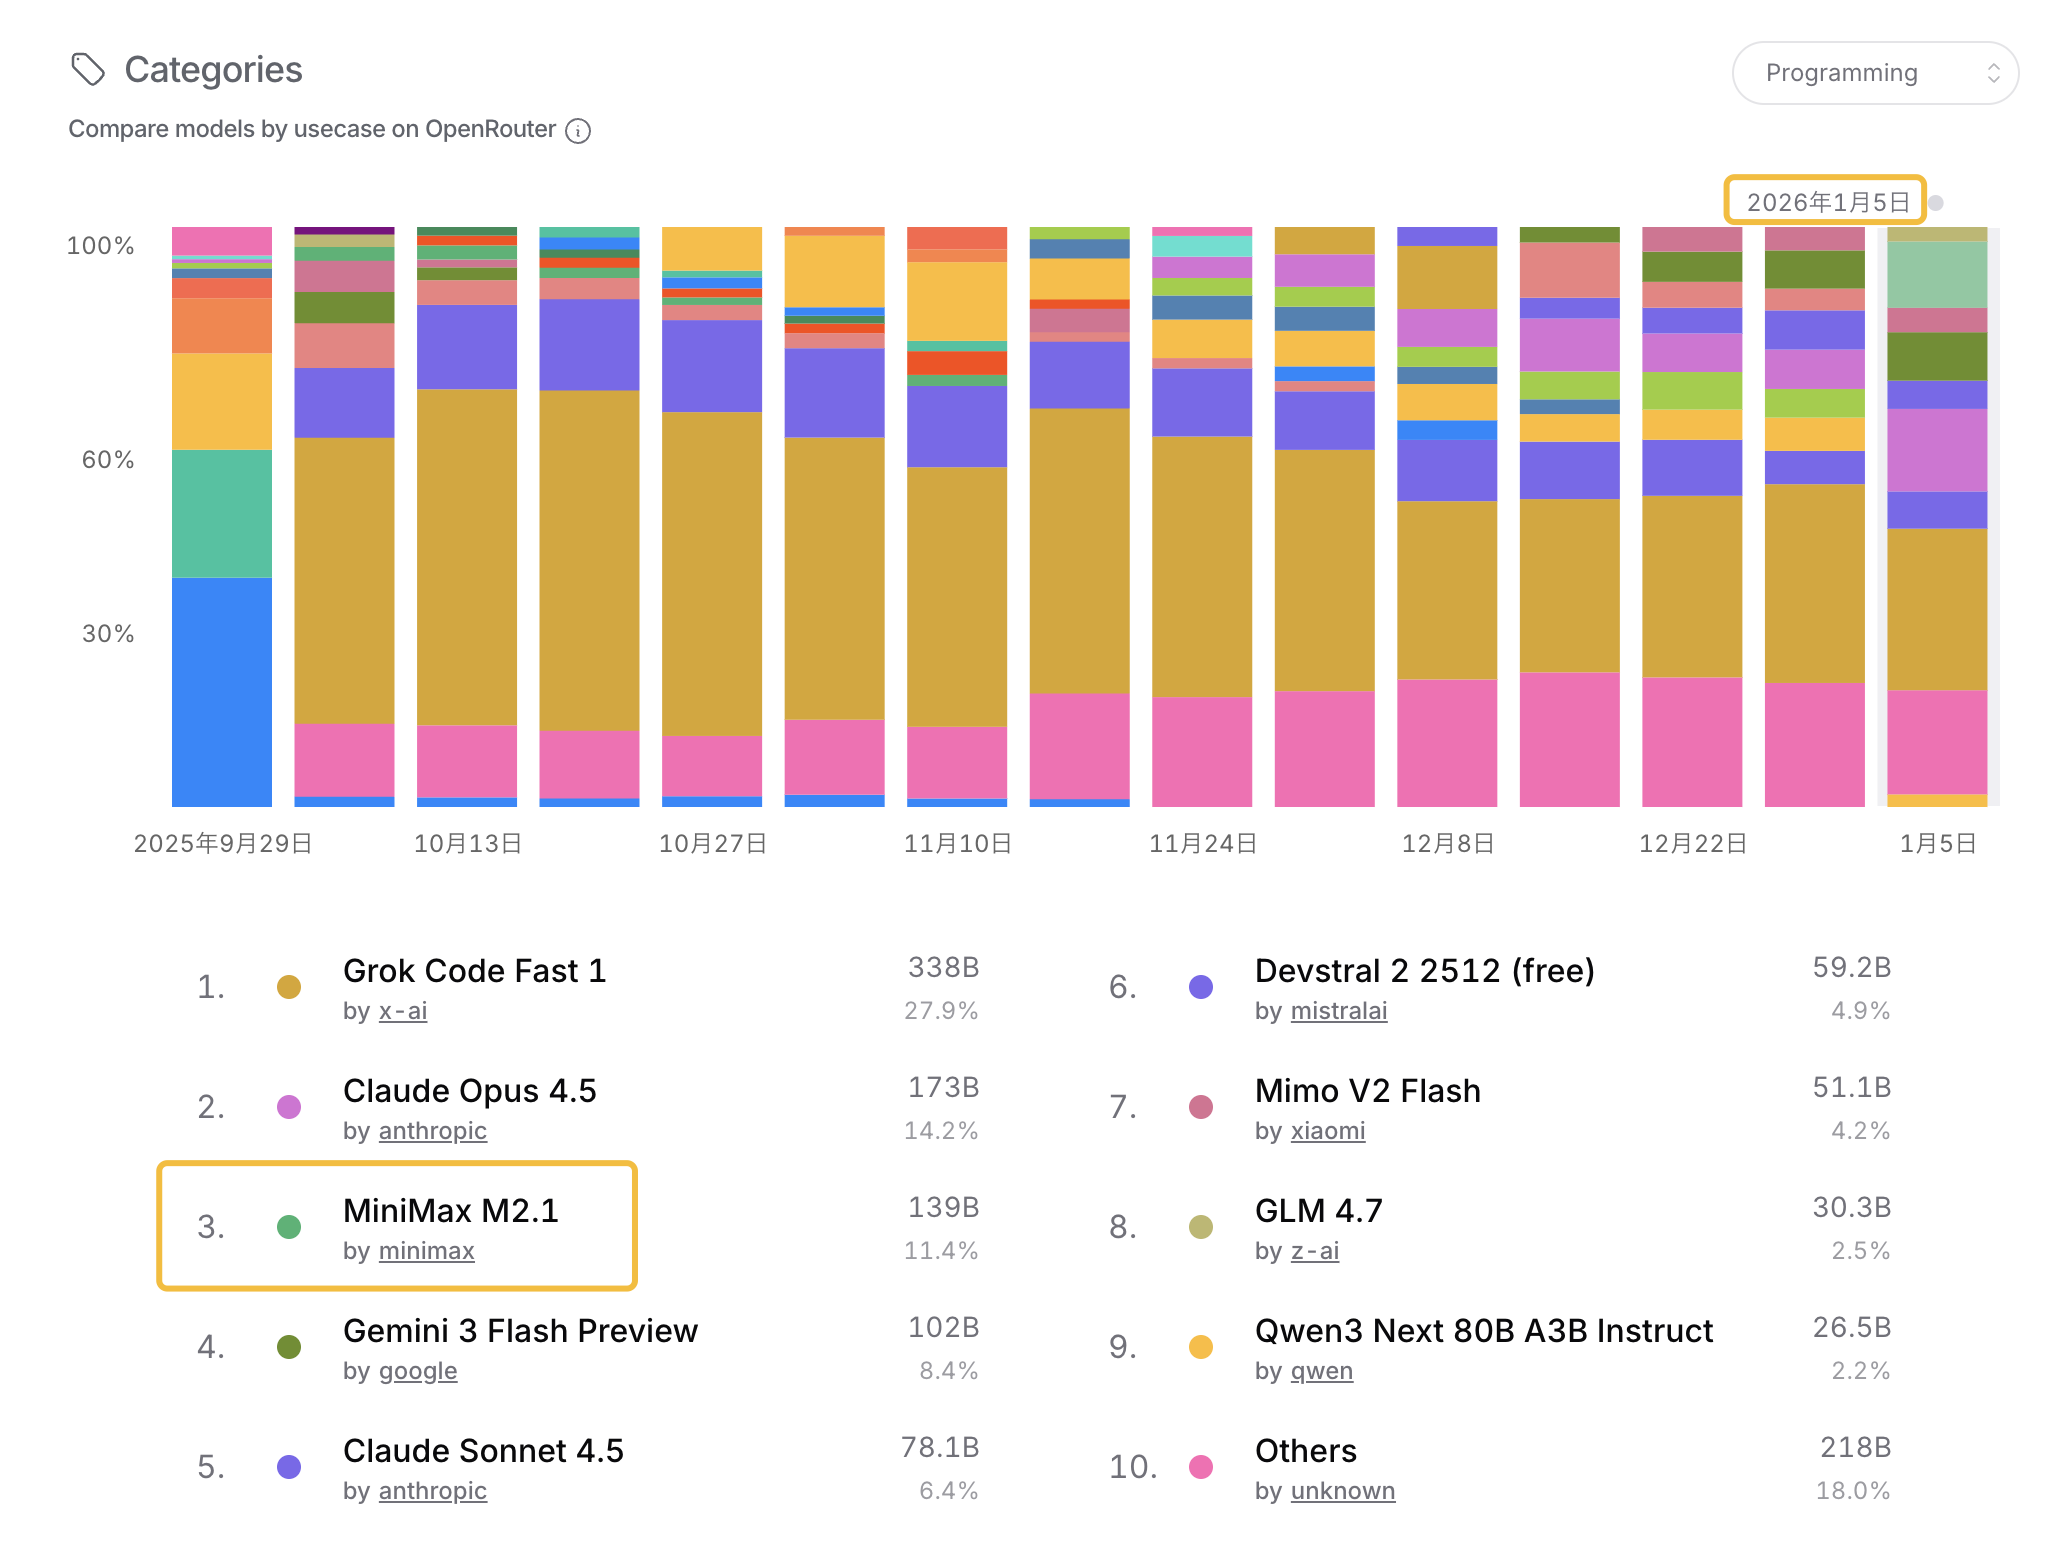Click the Mimo V2 Flash legend dot
Image resolution: width=2062 pixels, height=1562 pixels.
(1201, 1107)
